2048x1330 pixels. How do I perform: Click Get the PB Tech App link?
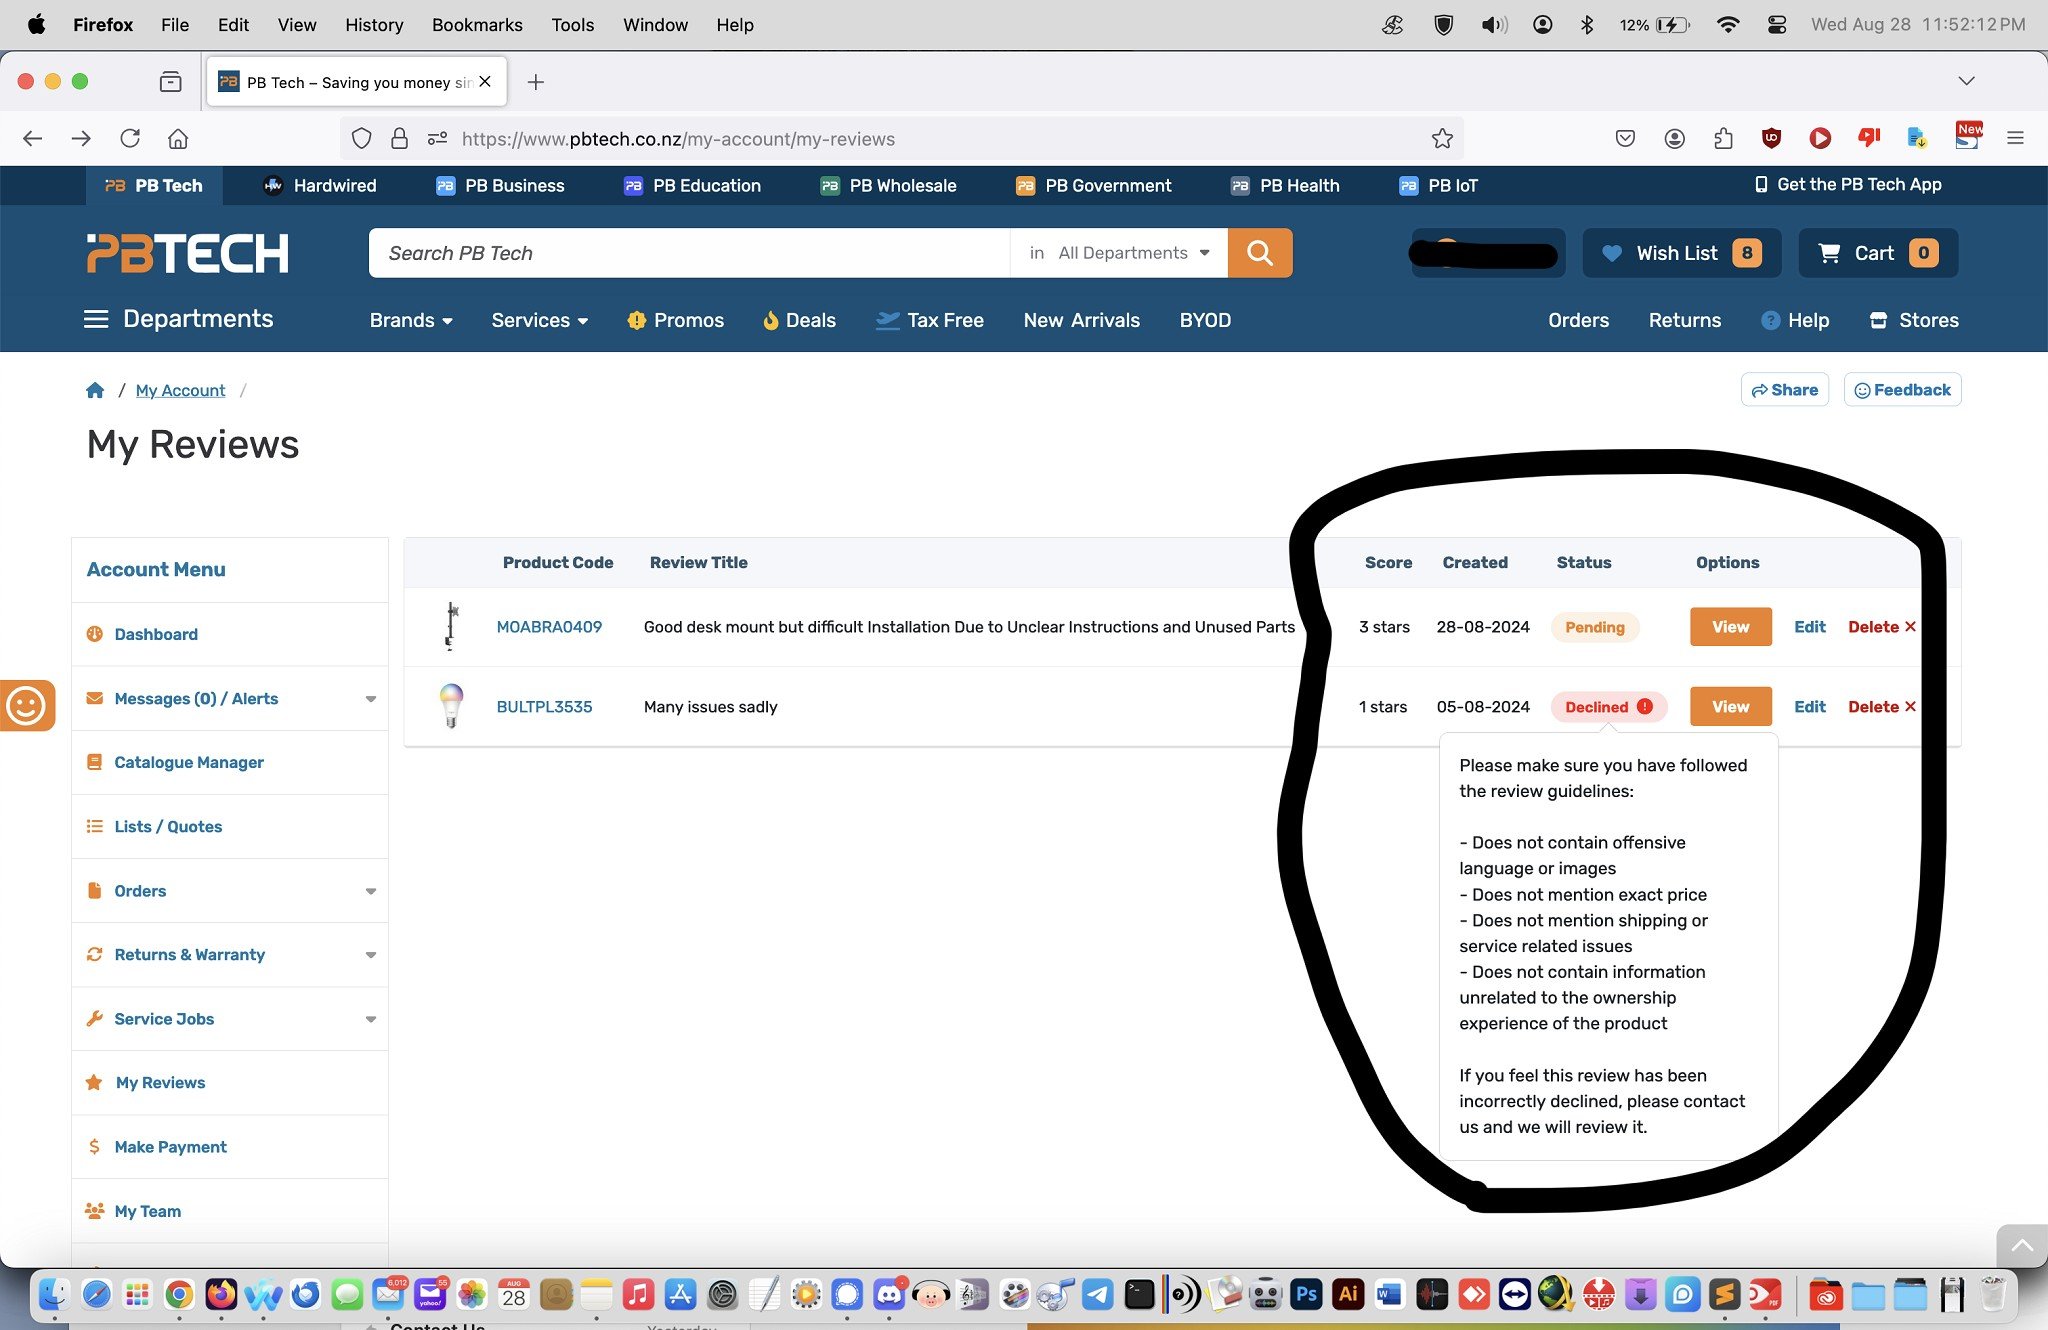click(x=1848, y=184)
